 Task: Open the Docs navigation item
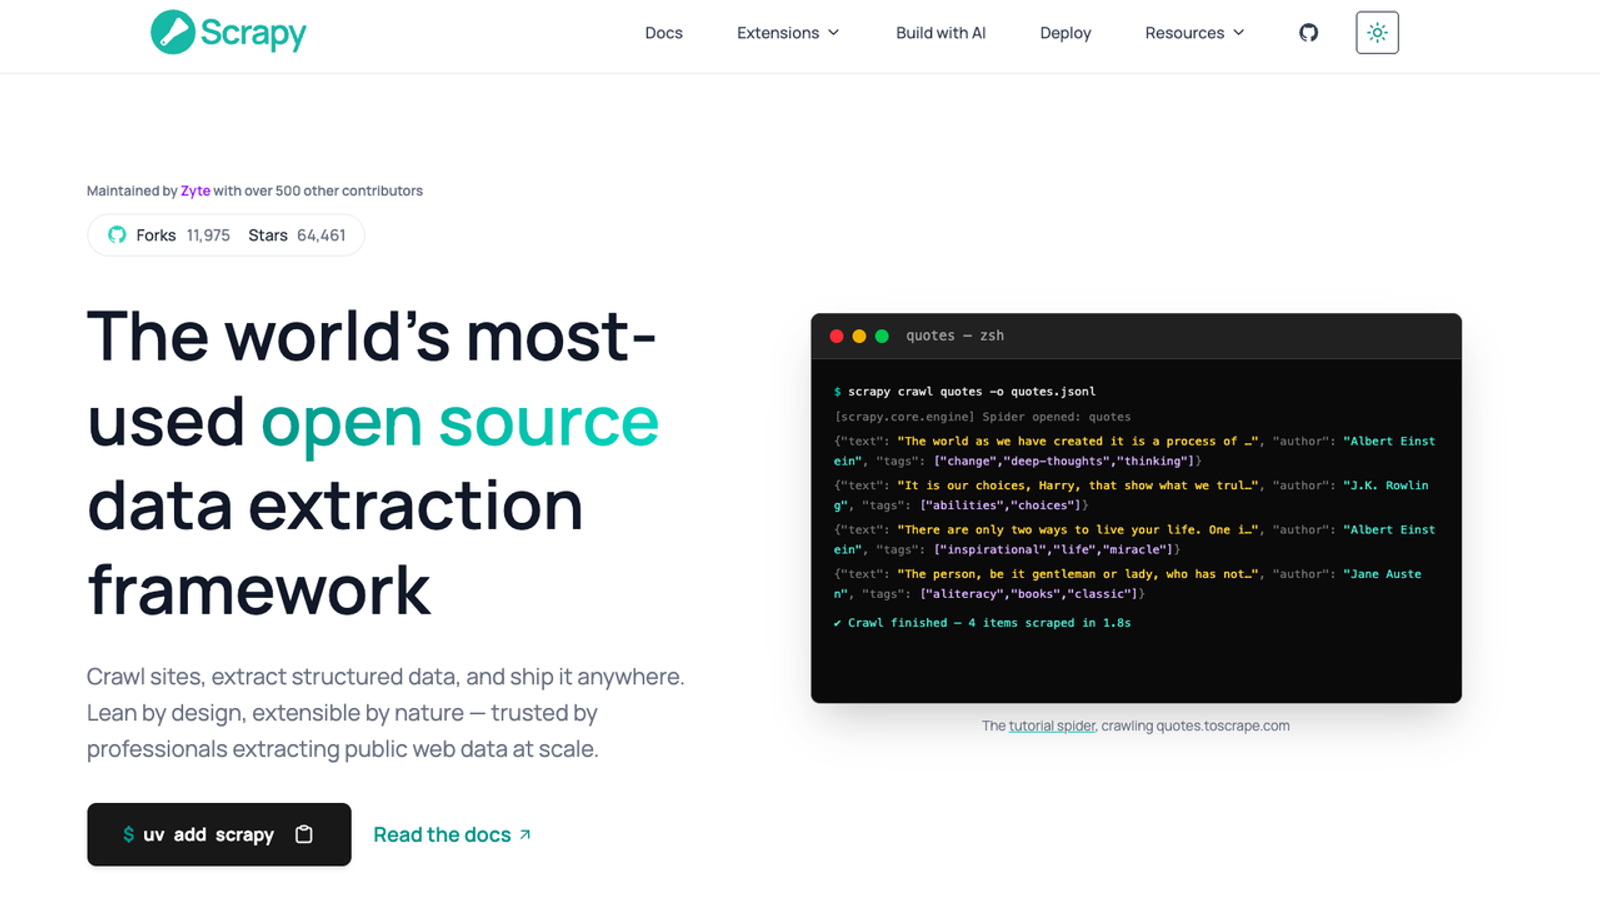coord(664,33)
